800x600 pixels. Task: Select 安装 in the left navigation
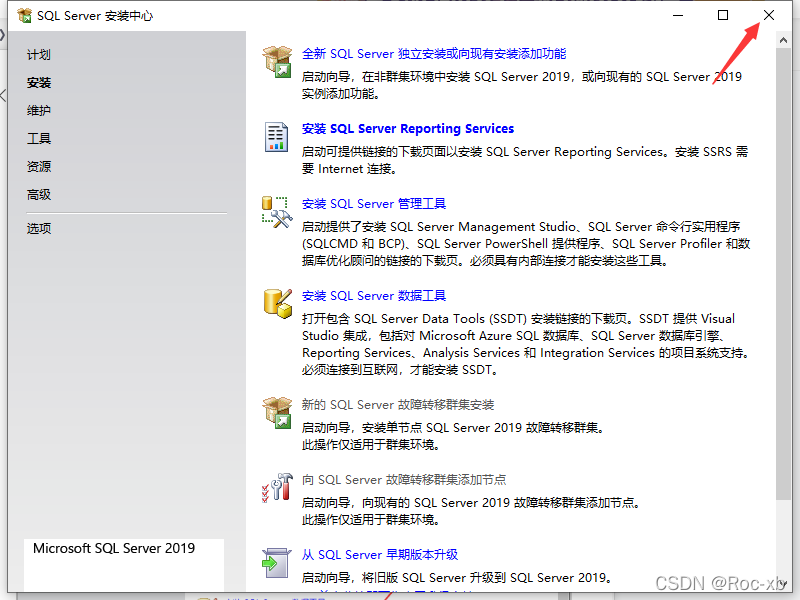pos(39,83)
